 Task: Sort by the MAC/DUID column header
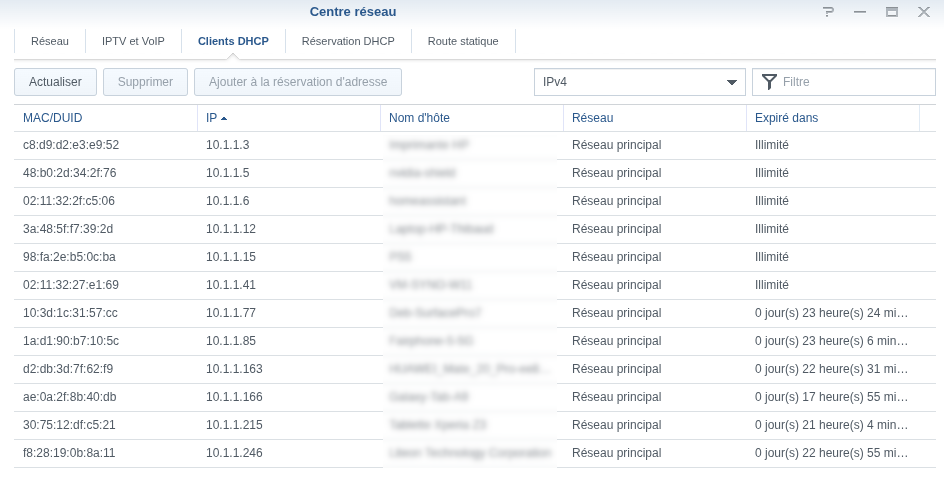click(x=53, y=118)
